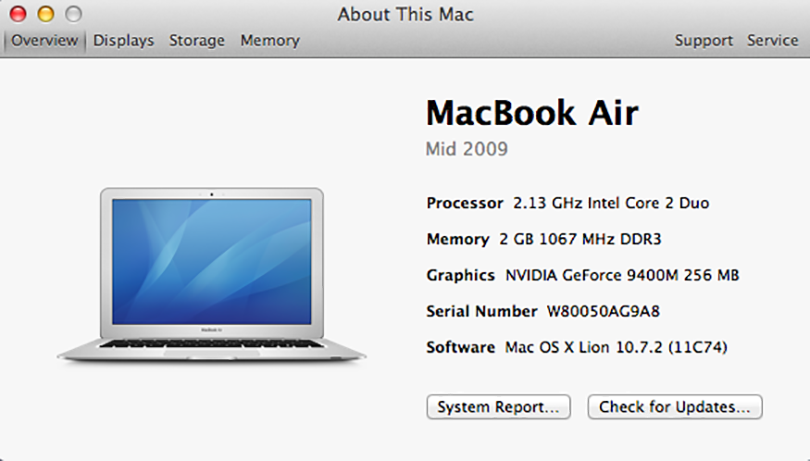Click the red close window button

[18, 14]
